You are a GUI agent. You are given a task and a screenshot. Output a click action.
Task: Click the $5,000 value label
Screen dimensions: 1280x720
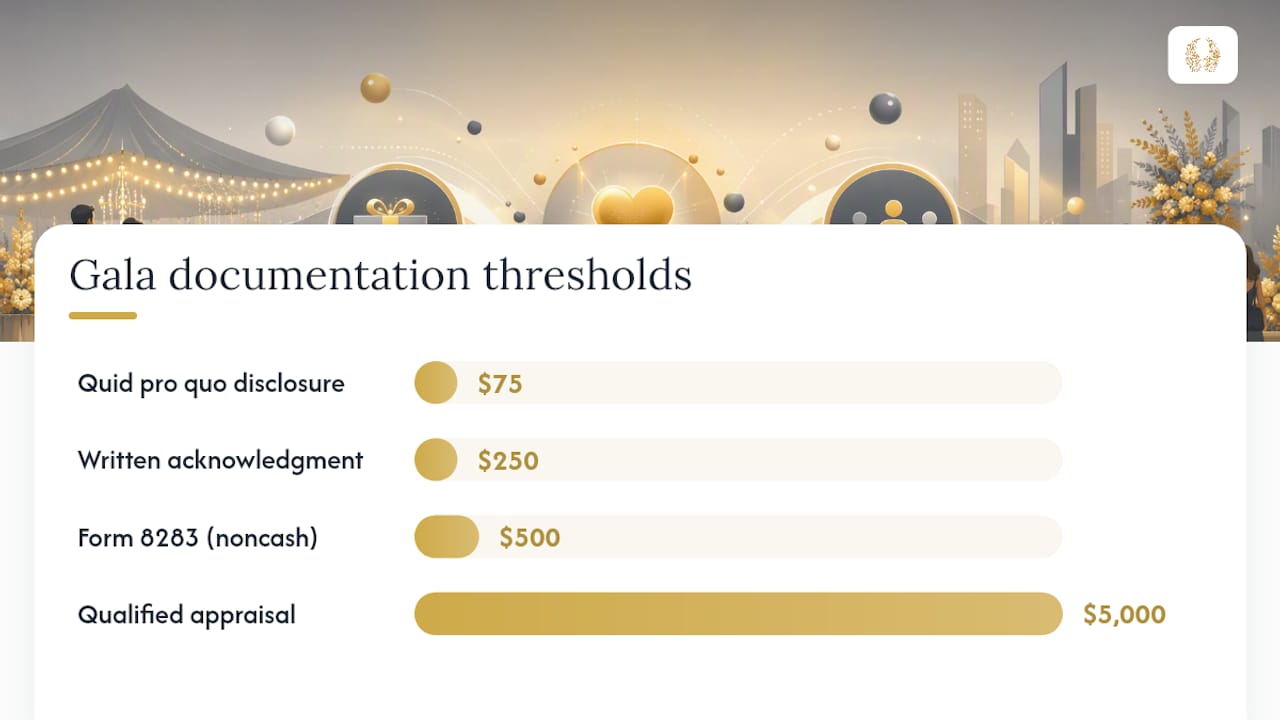[x=1124, y=614]
